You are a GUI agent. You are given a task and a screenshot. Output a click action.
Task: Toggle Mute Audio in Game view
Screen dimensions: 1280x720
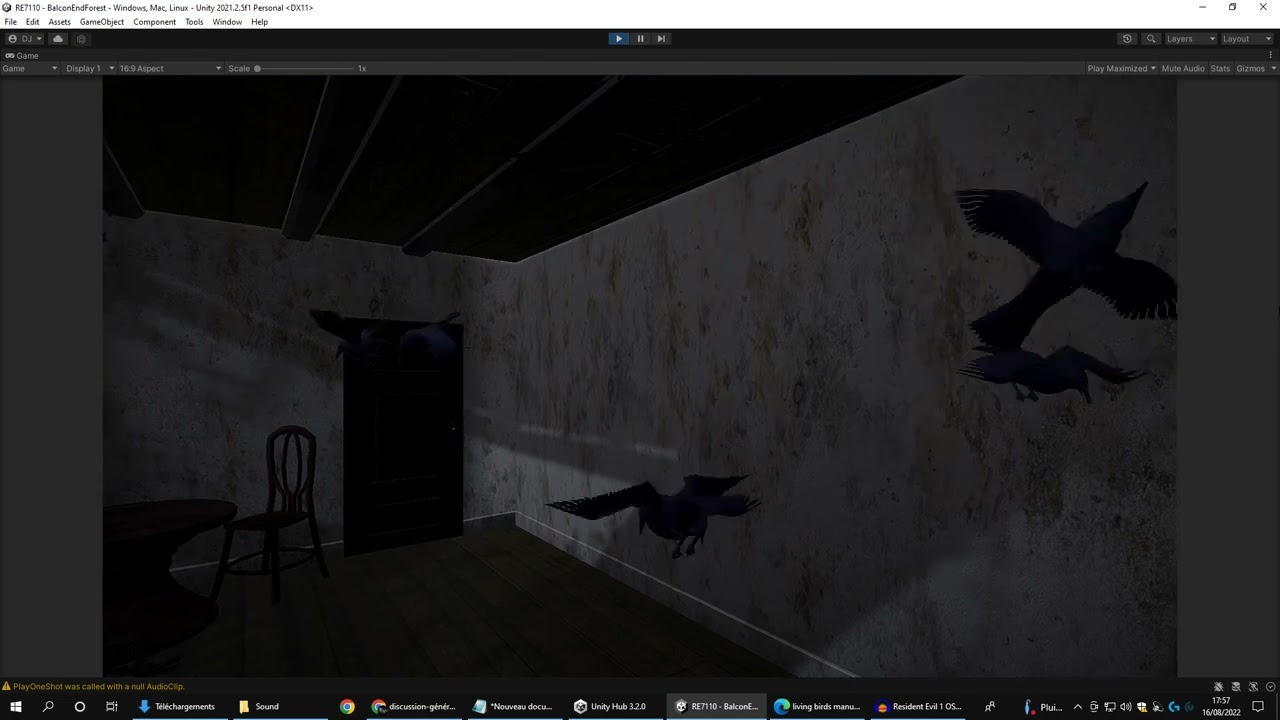pyautogui.click(x=1182, y=68)
